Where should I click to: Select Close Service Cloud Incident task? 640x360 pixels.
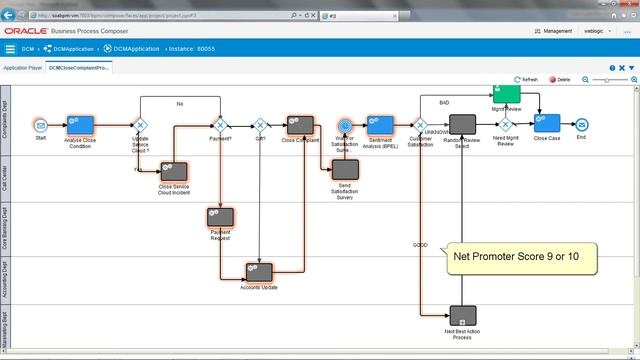(174, 172)
